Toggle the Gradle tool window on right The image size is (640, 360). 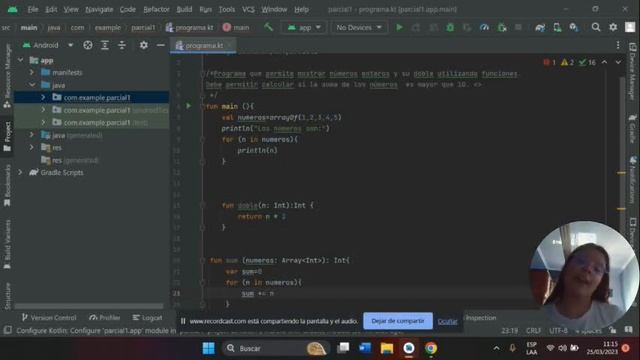pyautogui.click(x=633, y=129)
